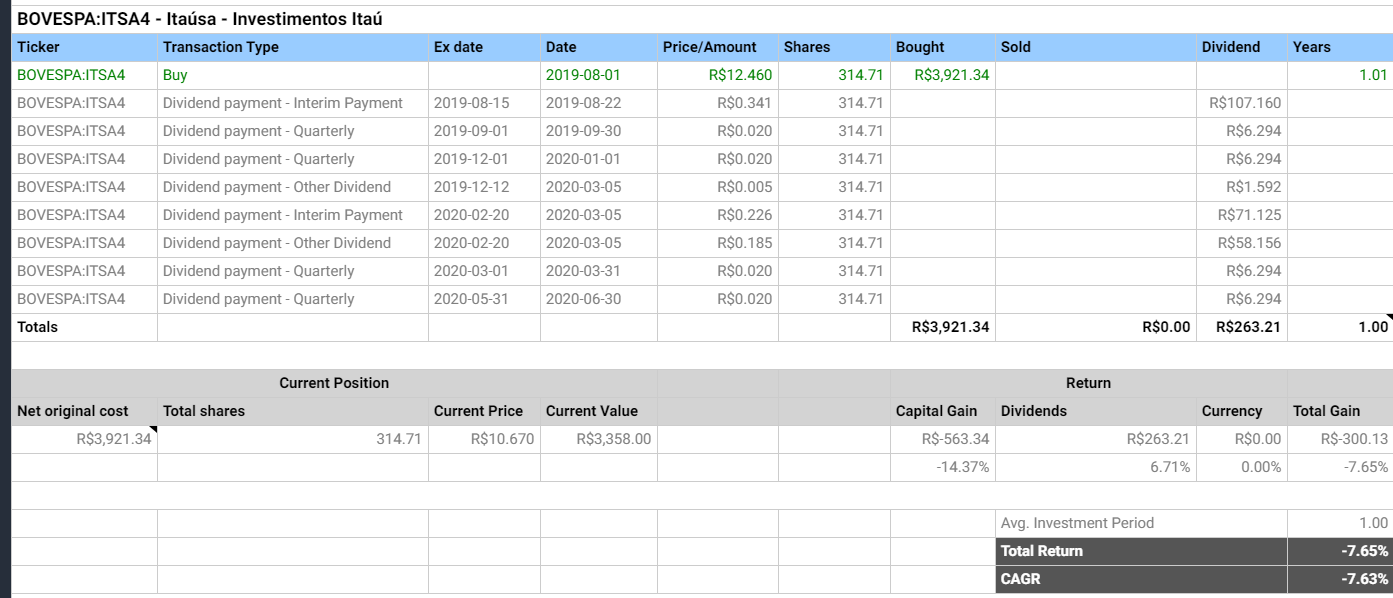
Task: Click the 'Ticker' column header
Action: pos(85,47)
